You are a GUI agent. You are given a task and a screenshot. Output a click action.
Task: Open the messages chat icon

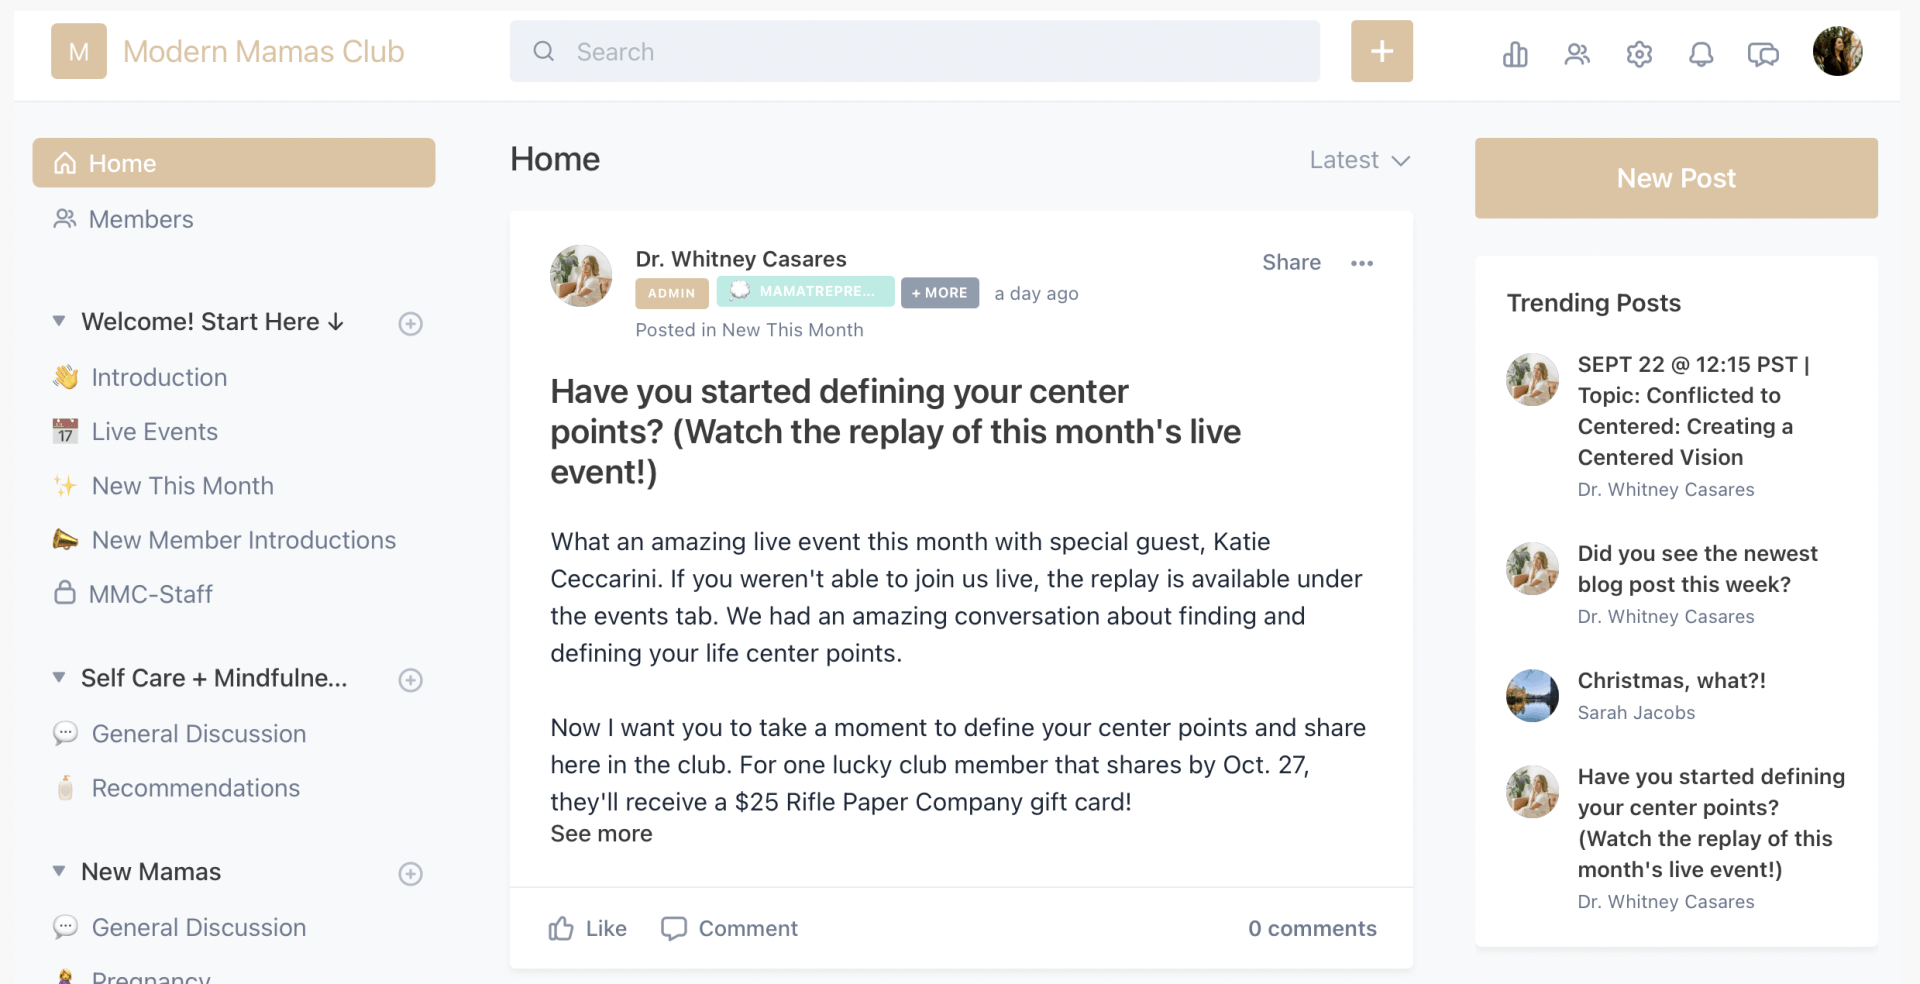[1763, 54]
